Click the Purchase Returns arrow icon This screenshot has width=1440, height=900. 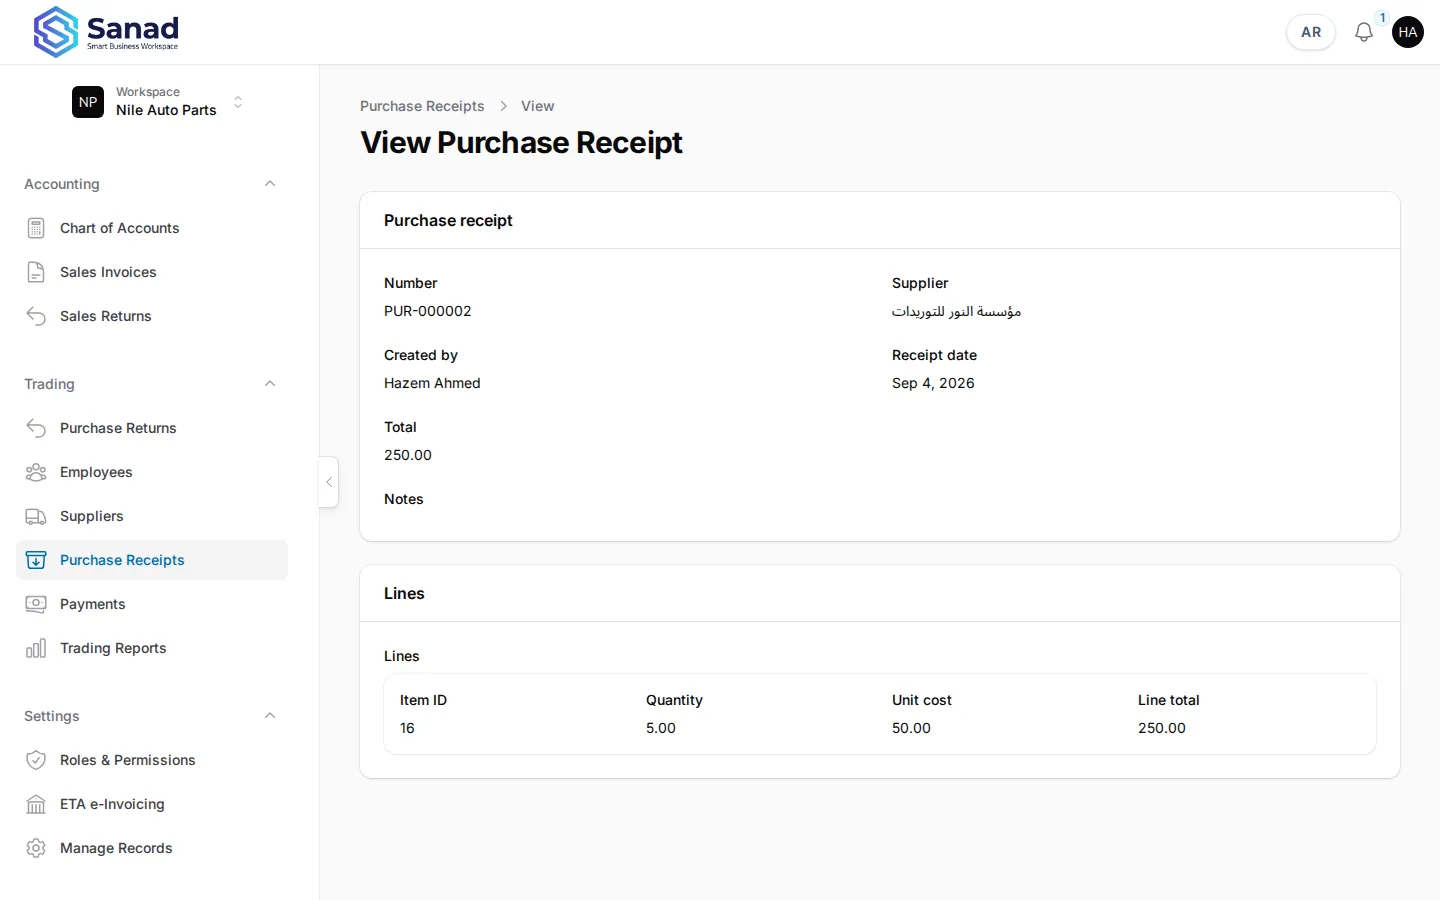click(36, 428)
